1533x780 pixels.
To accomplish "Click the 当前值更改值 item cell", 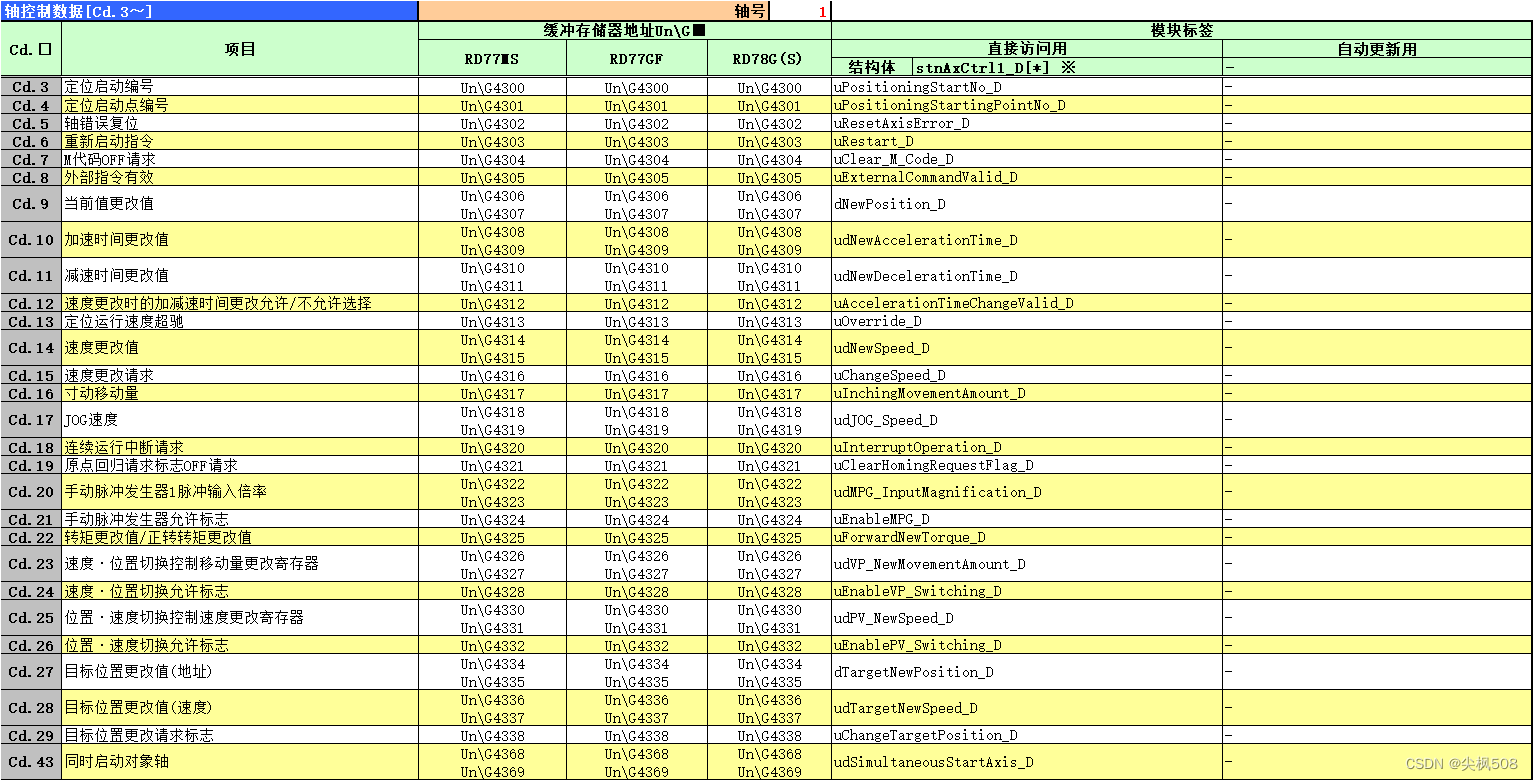I will point(240,204).
